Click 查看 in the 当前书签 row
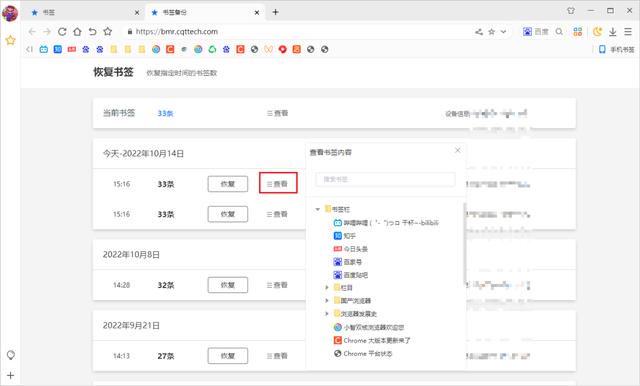The height and width of the screenshot is (386, 640). [x=278, y=113]
